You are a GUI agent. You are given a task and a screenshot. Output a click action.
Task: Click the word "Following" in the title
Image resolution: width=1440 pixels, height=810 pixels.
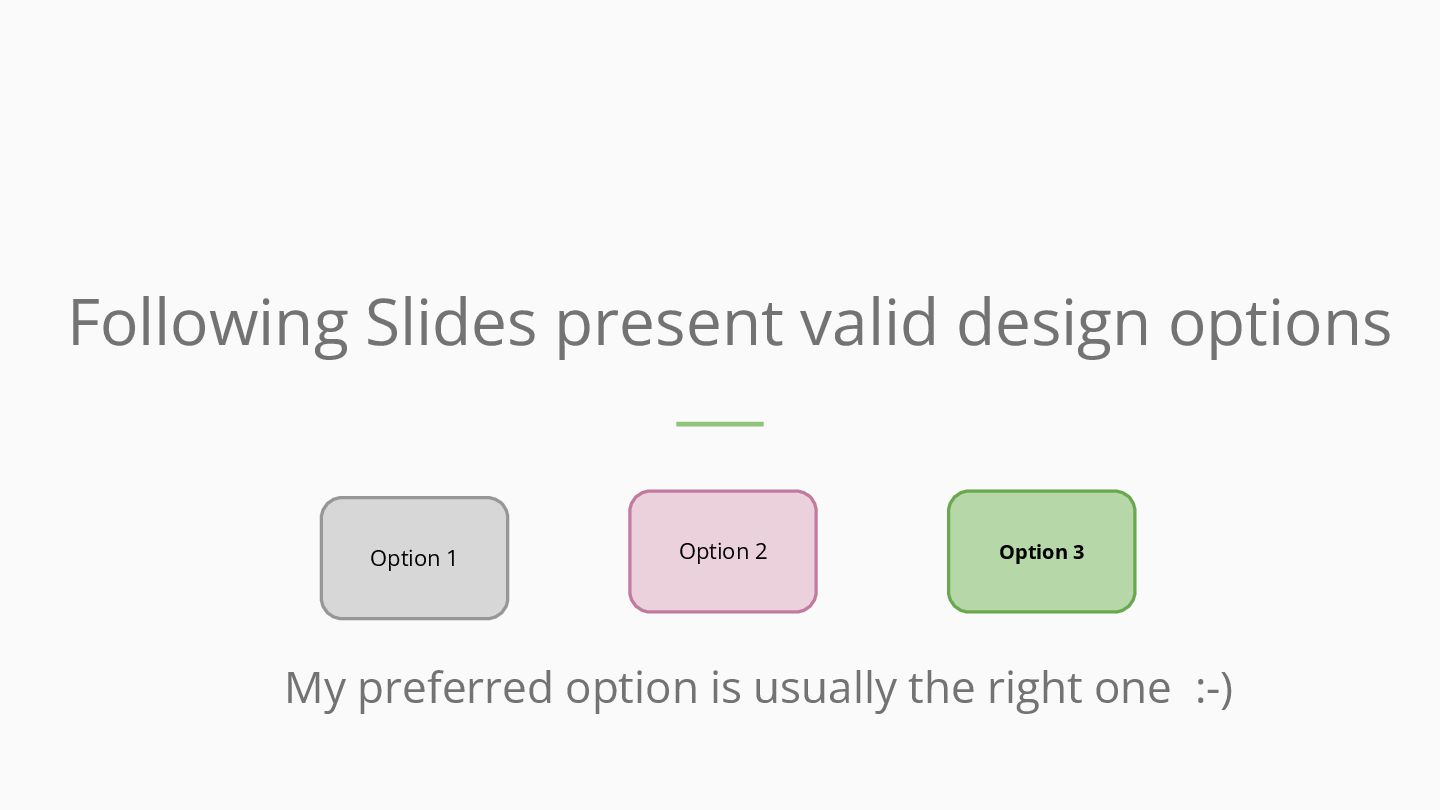[x=207, y=323]
